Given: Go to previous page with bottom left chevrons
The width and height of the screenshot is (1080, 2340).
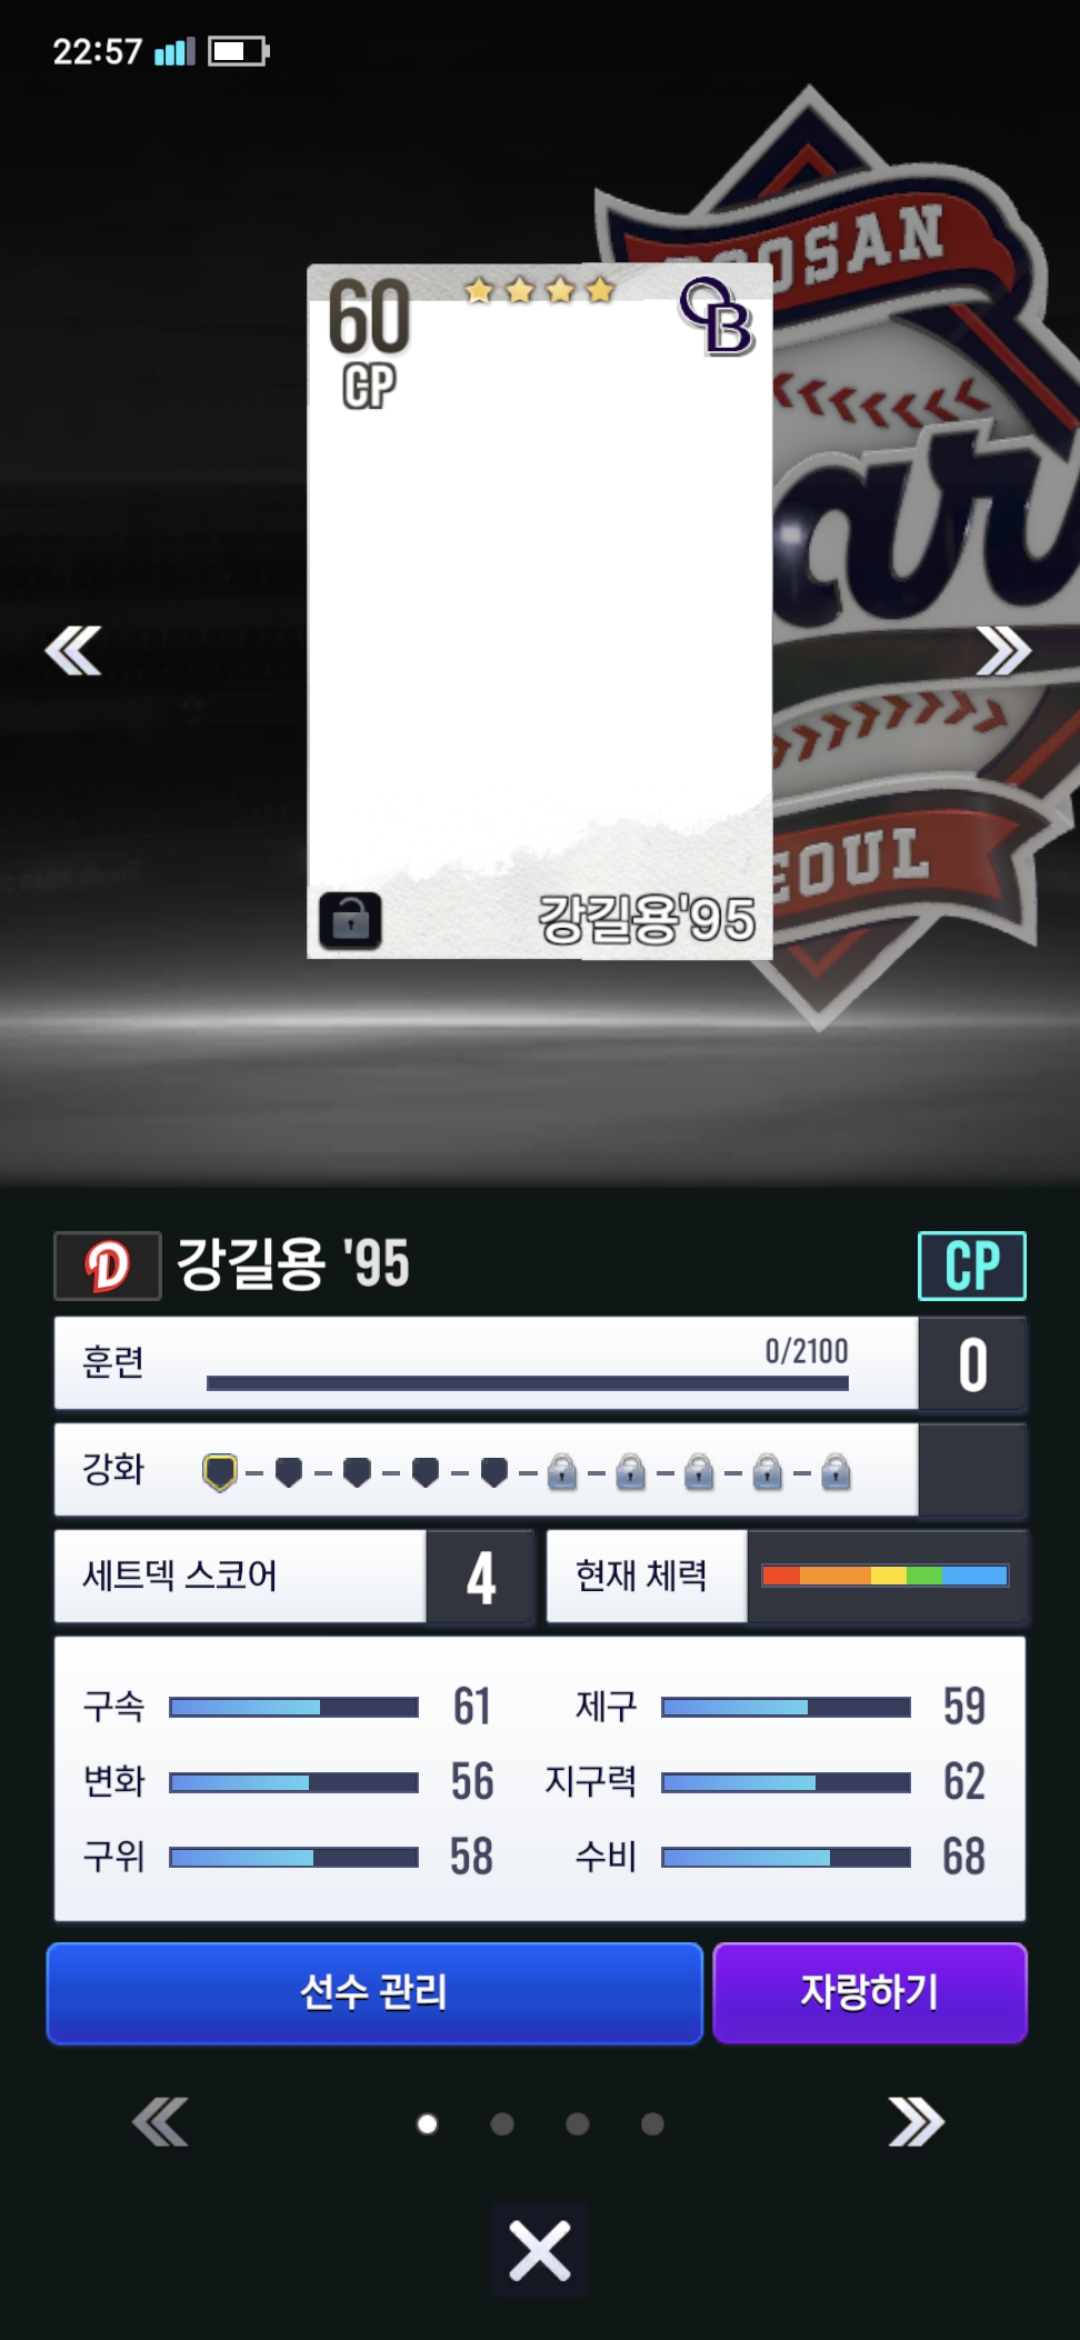Looking at the screenshot, I should (160, 2123).
